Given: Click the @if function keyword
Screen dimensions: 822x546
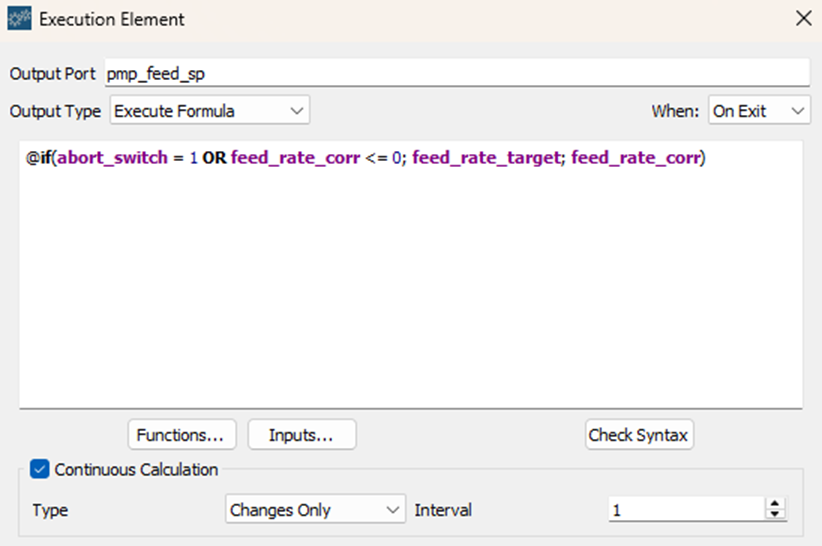Looking at the screenshot, I should 38,159.
